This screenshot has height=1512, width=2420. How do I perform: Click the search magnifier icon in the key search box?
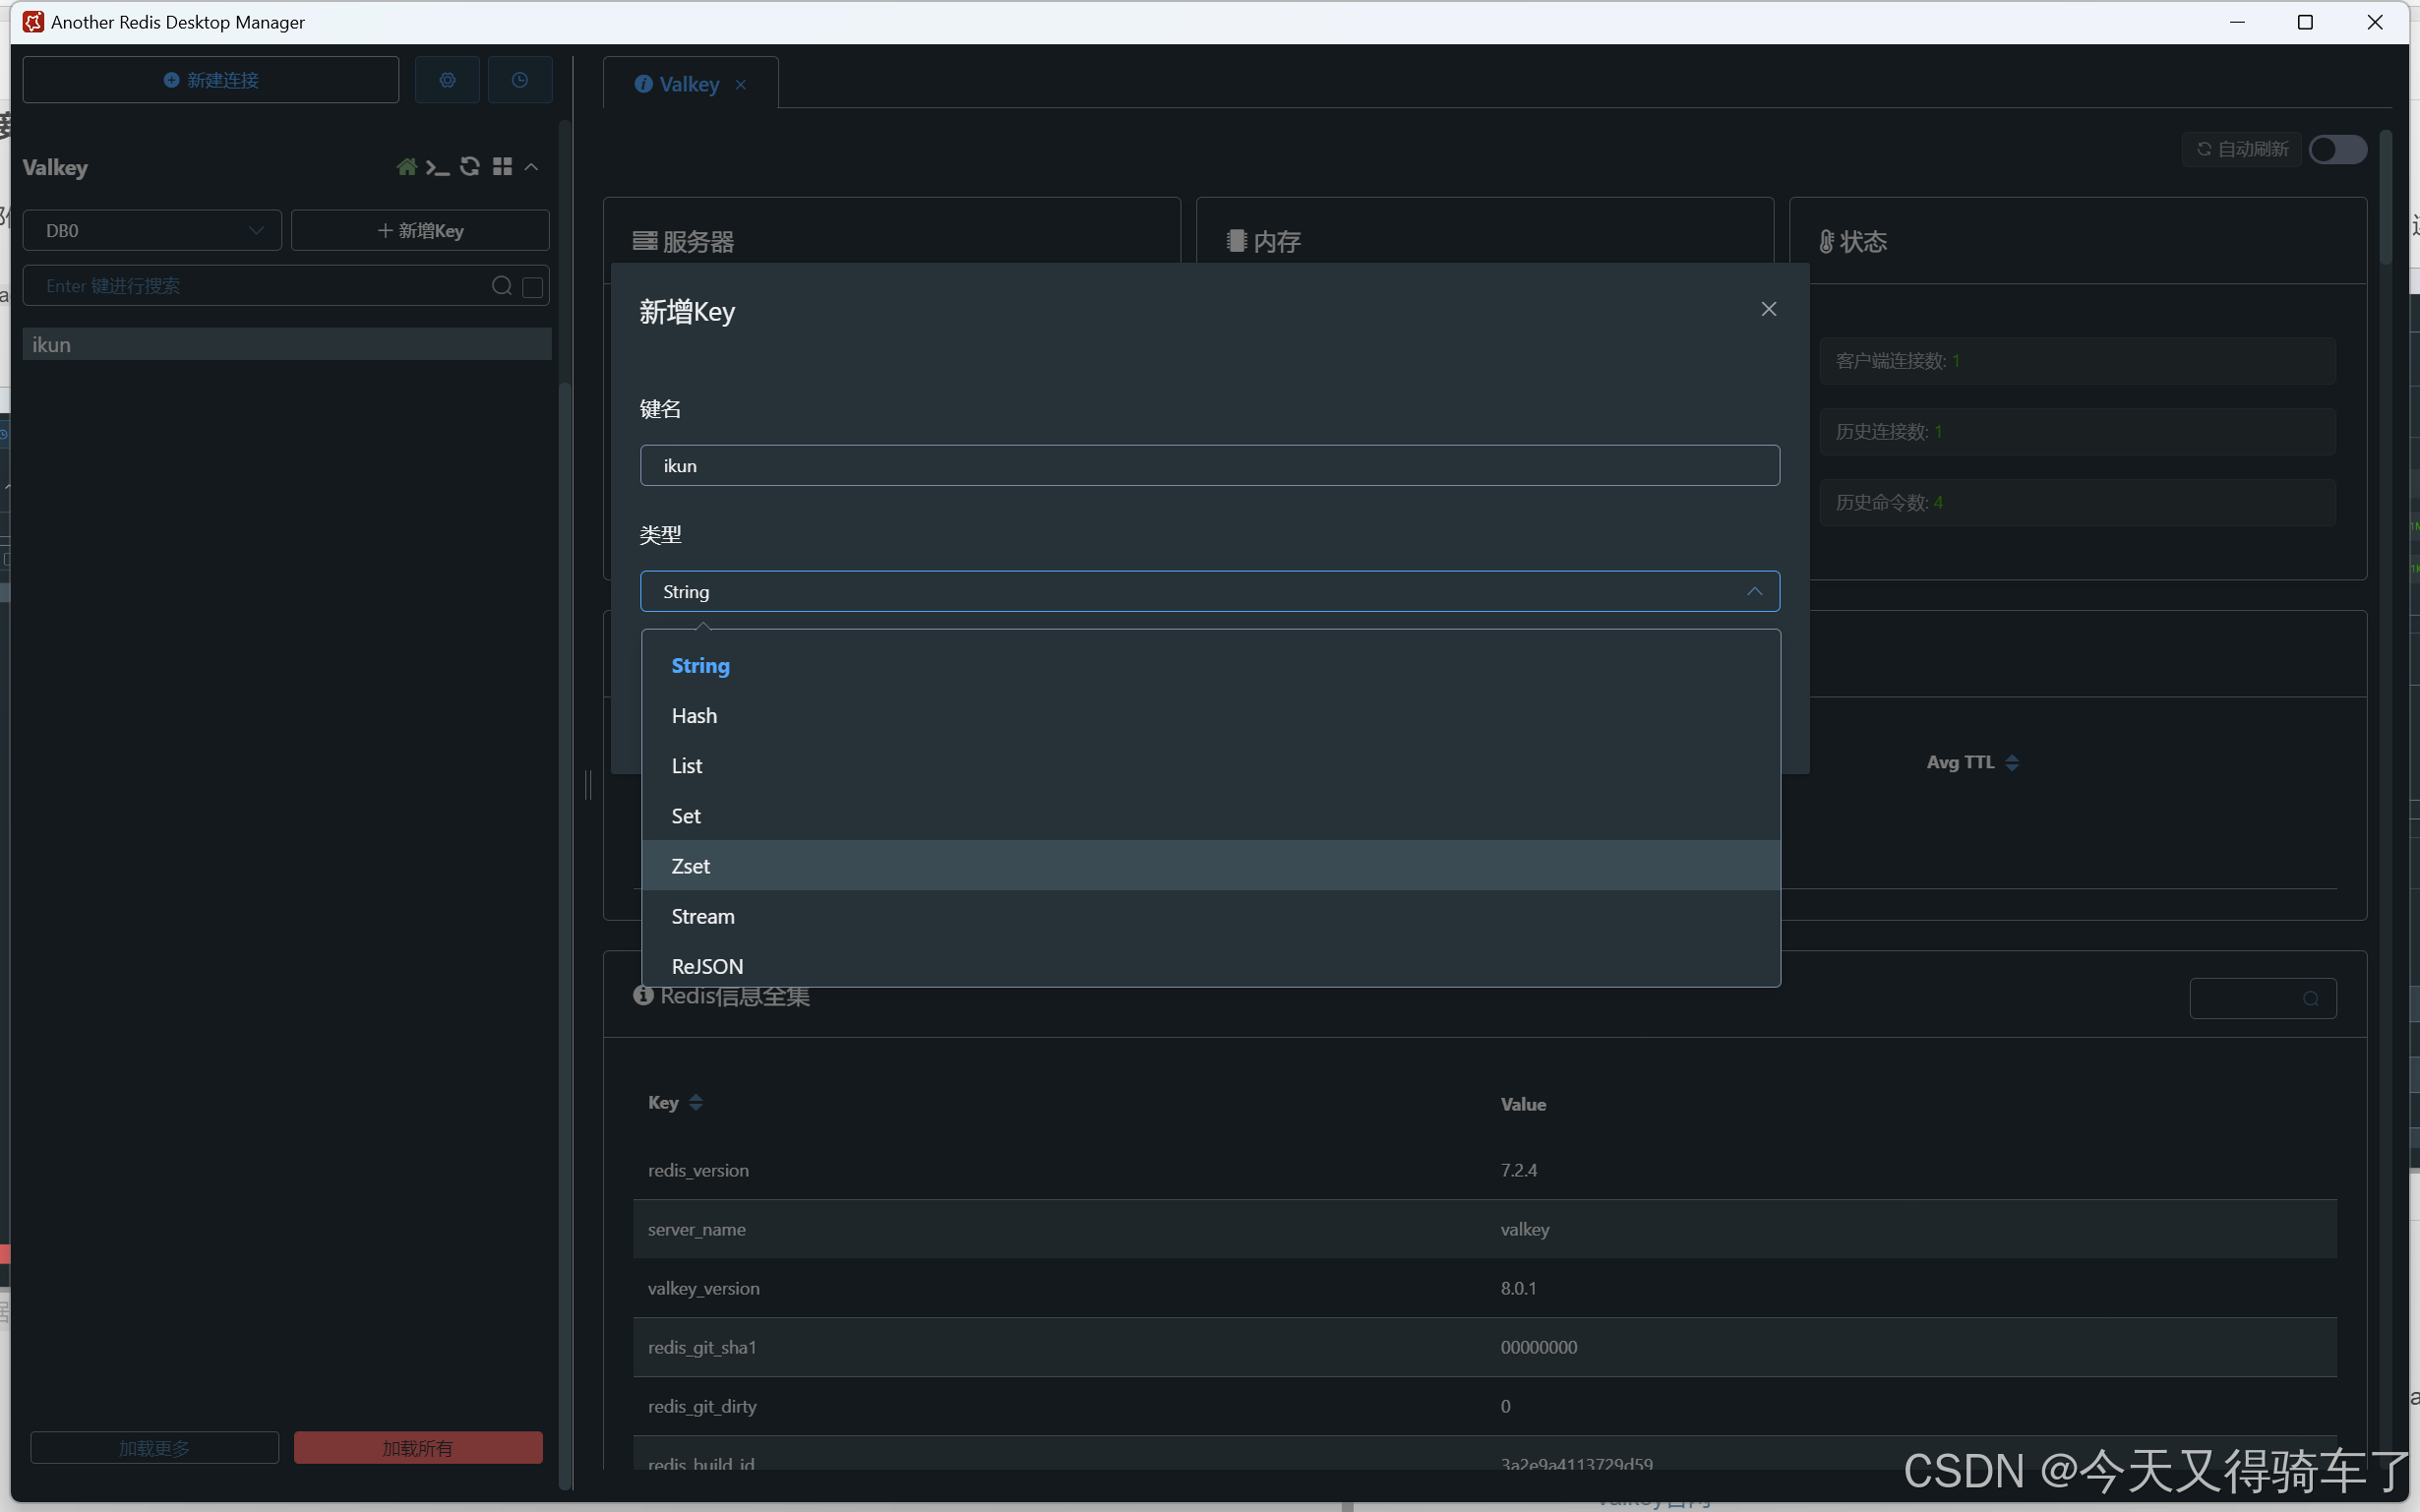pos(502,287)
